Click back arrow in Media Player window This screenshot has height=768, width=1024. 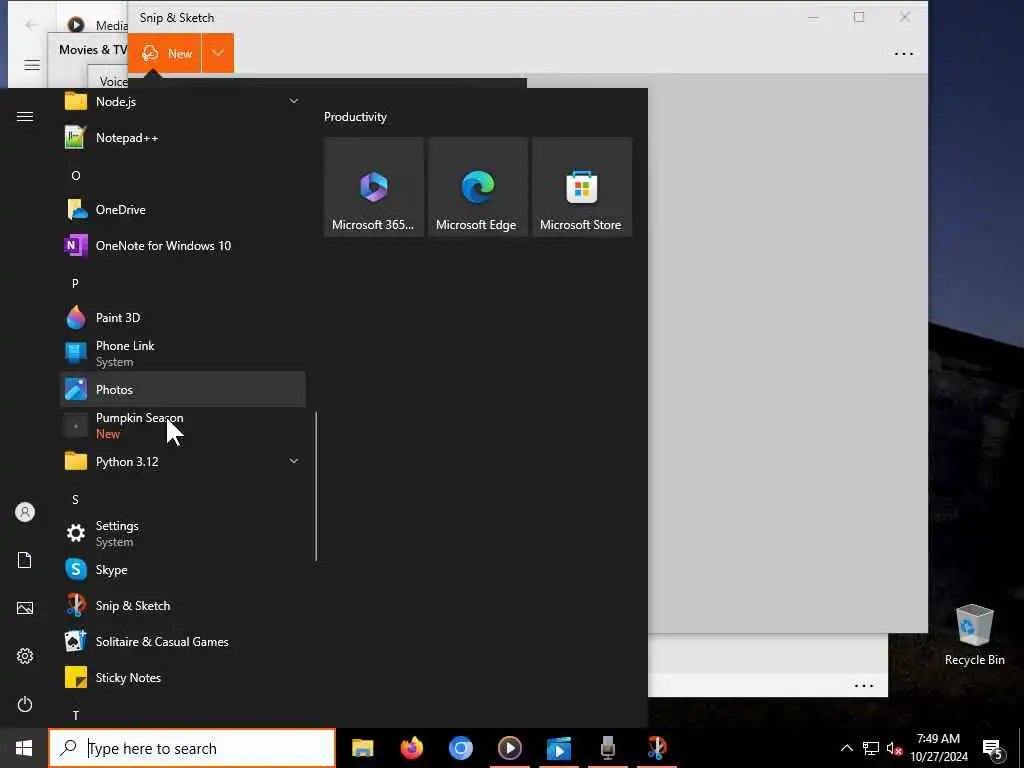click(31, 25)
